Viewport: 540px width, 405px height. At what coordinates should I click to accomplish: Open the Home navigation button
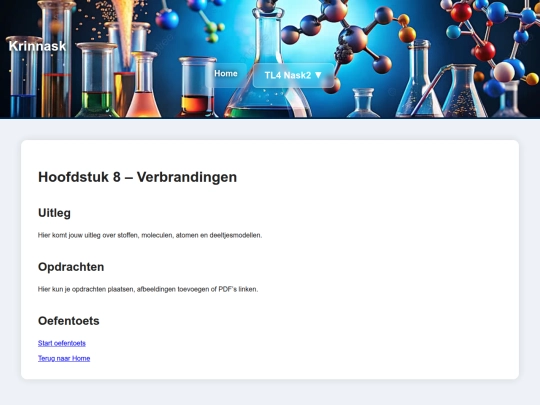[226, 74]
